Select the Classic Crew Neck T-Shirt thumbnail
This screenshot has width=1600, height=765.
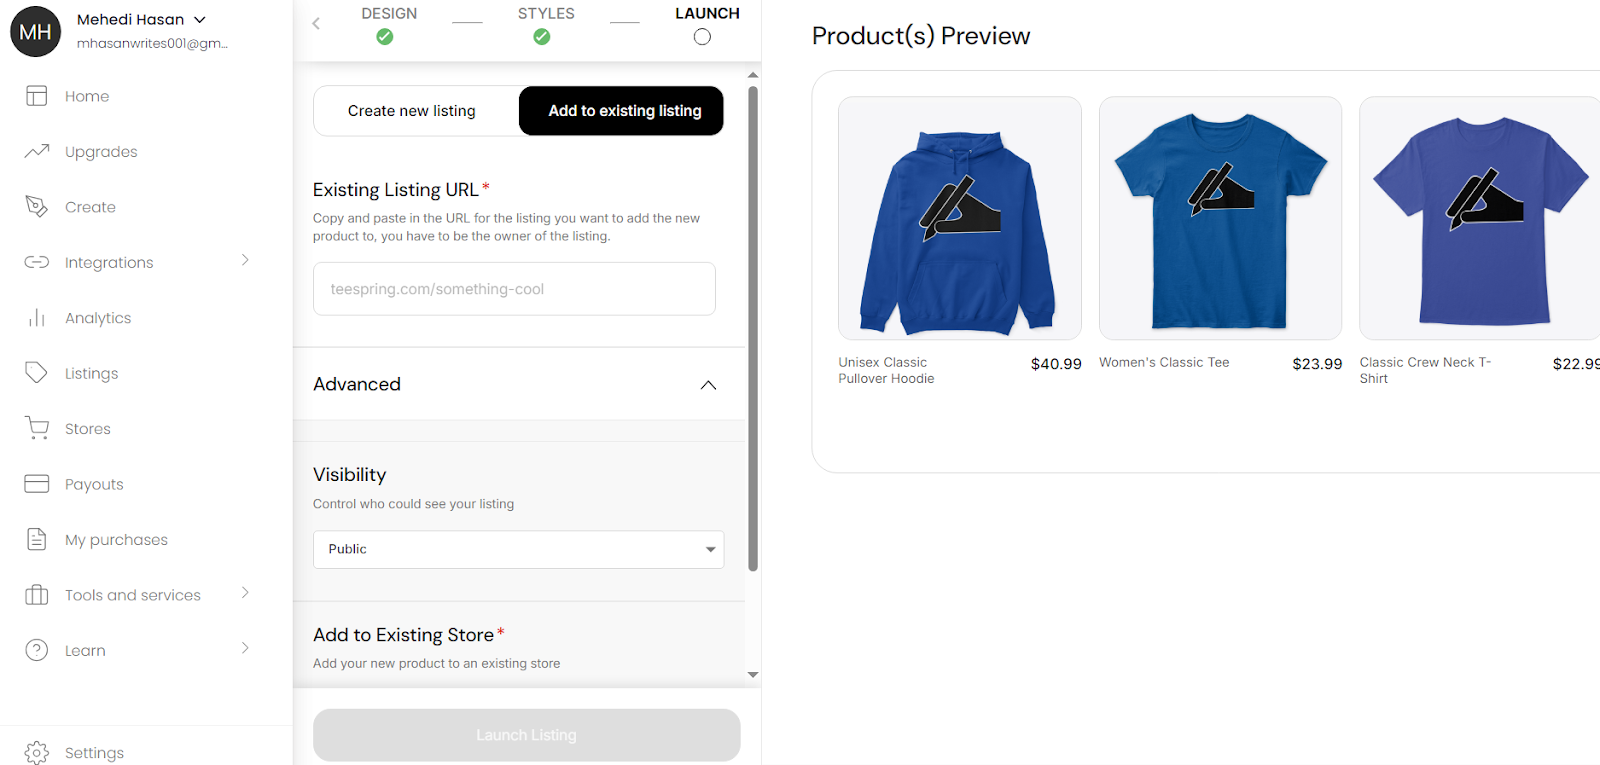pyautogui.click(x=1480, y=218)
